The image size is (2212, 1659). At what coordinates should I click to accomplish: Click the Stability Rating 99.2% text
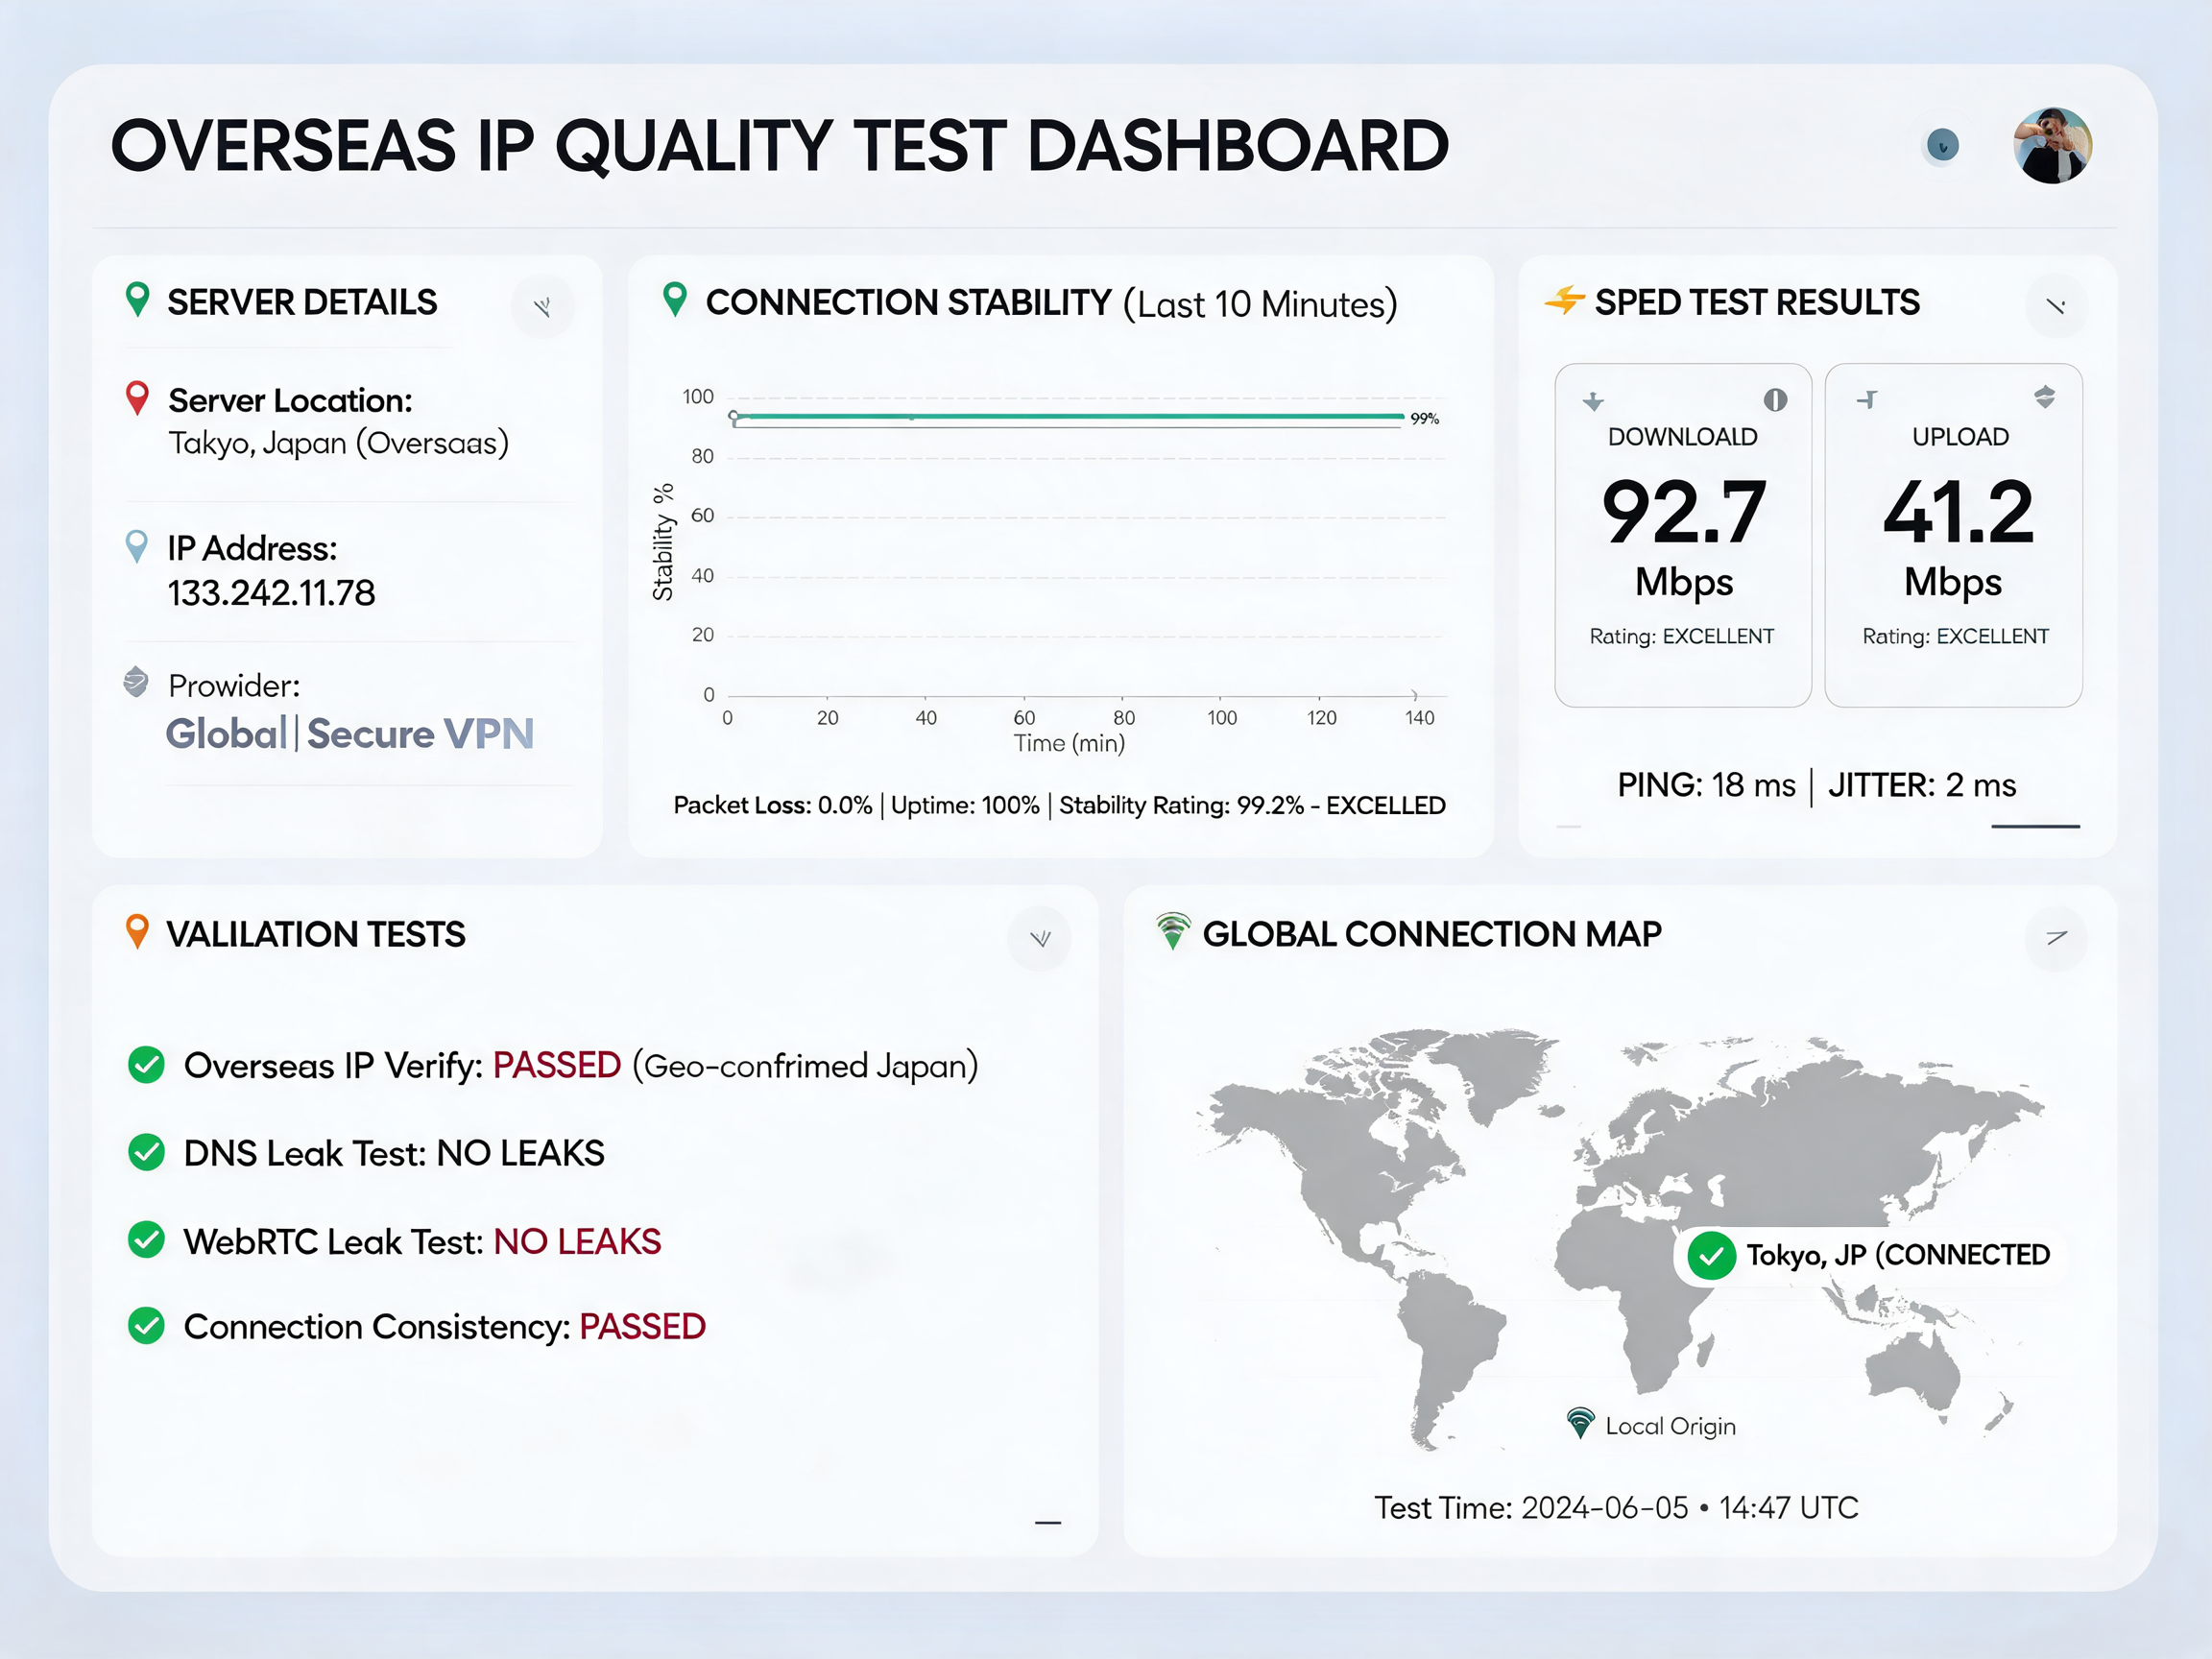pyautogui.click(x=1252, y=806)
